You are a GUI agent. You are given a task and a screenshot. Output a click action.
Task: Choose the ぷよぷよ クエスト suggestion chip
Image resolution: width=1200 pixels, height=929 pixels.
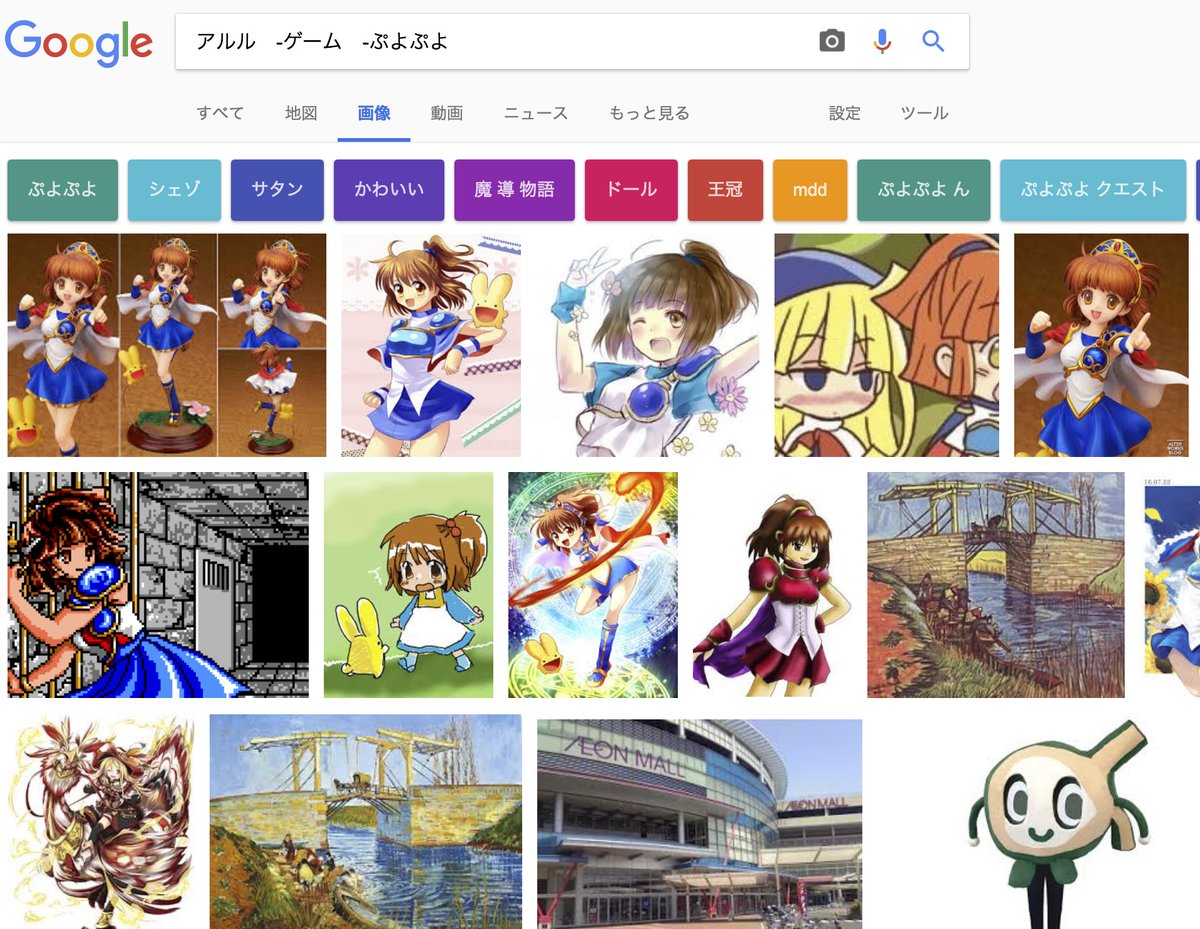point(1093,190)
